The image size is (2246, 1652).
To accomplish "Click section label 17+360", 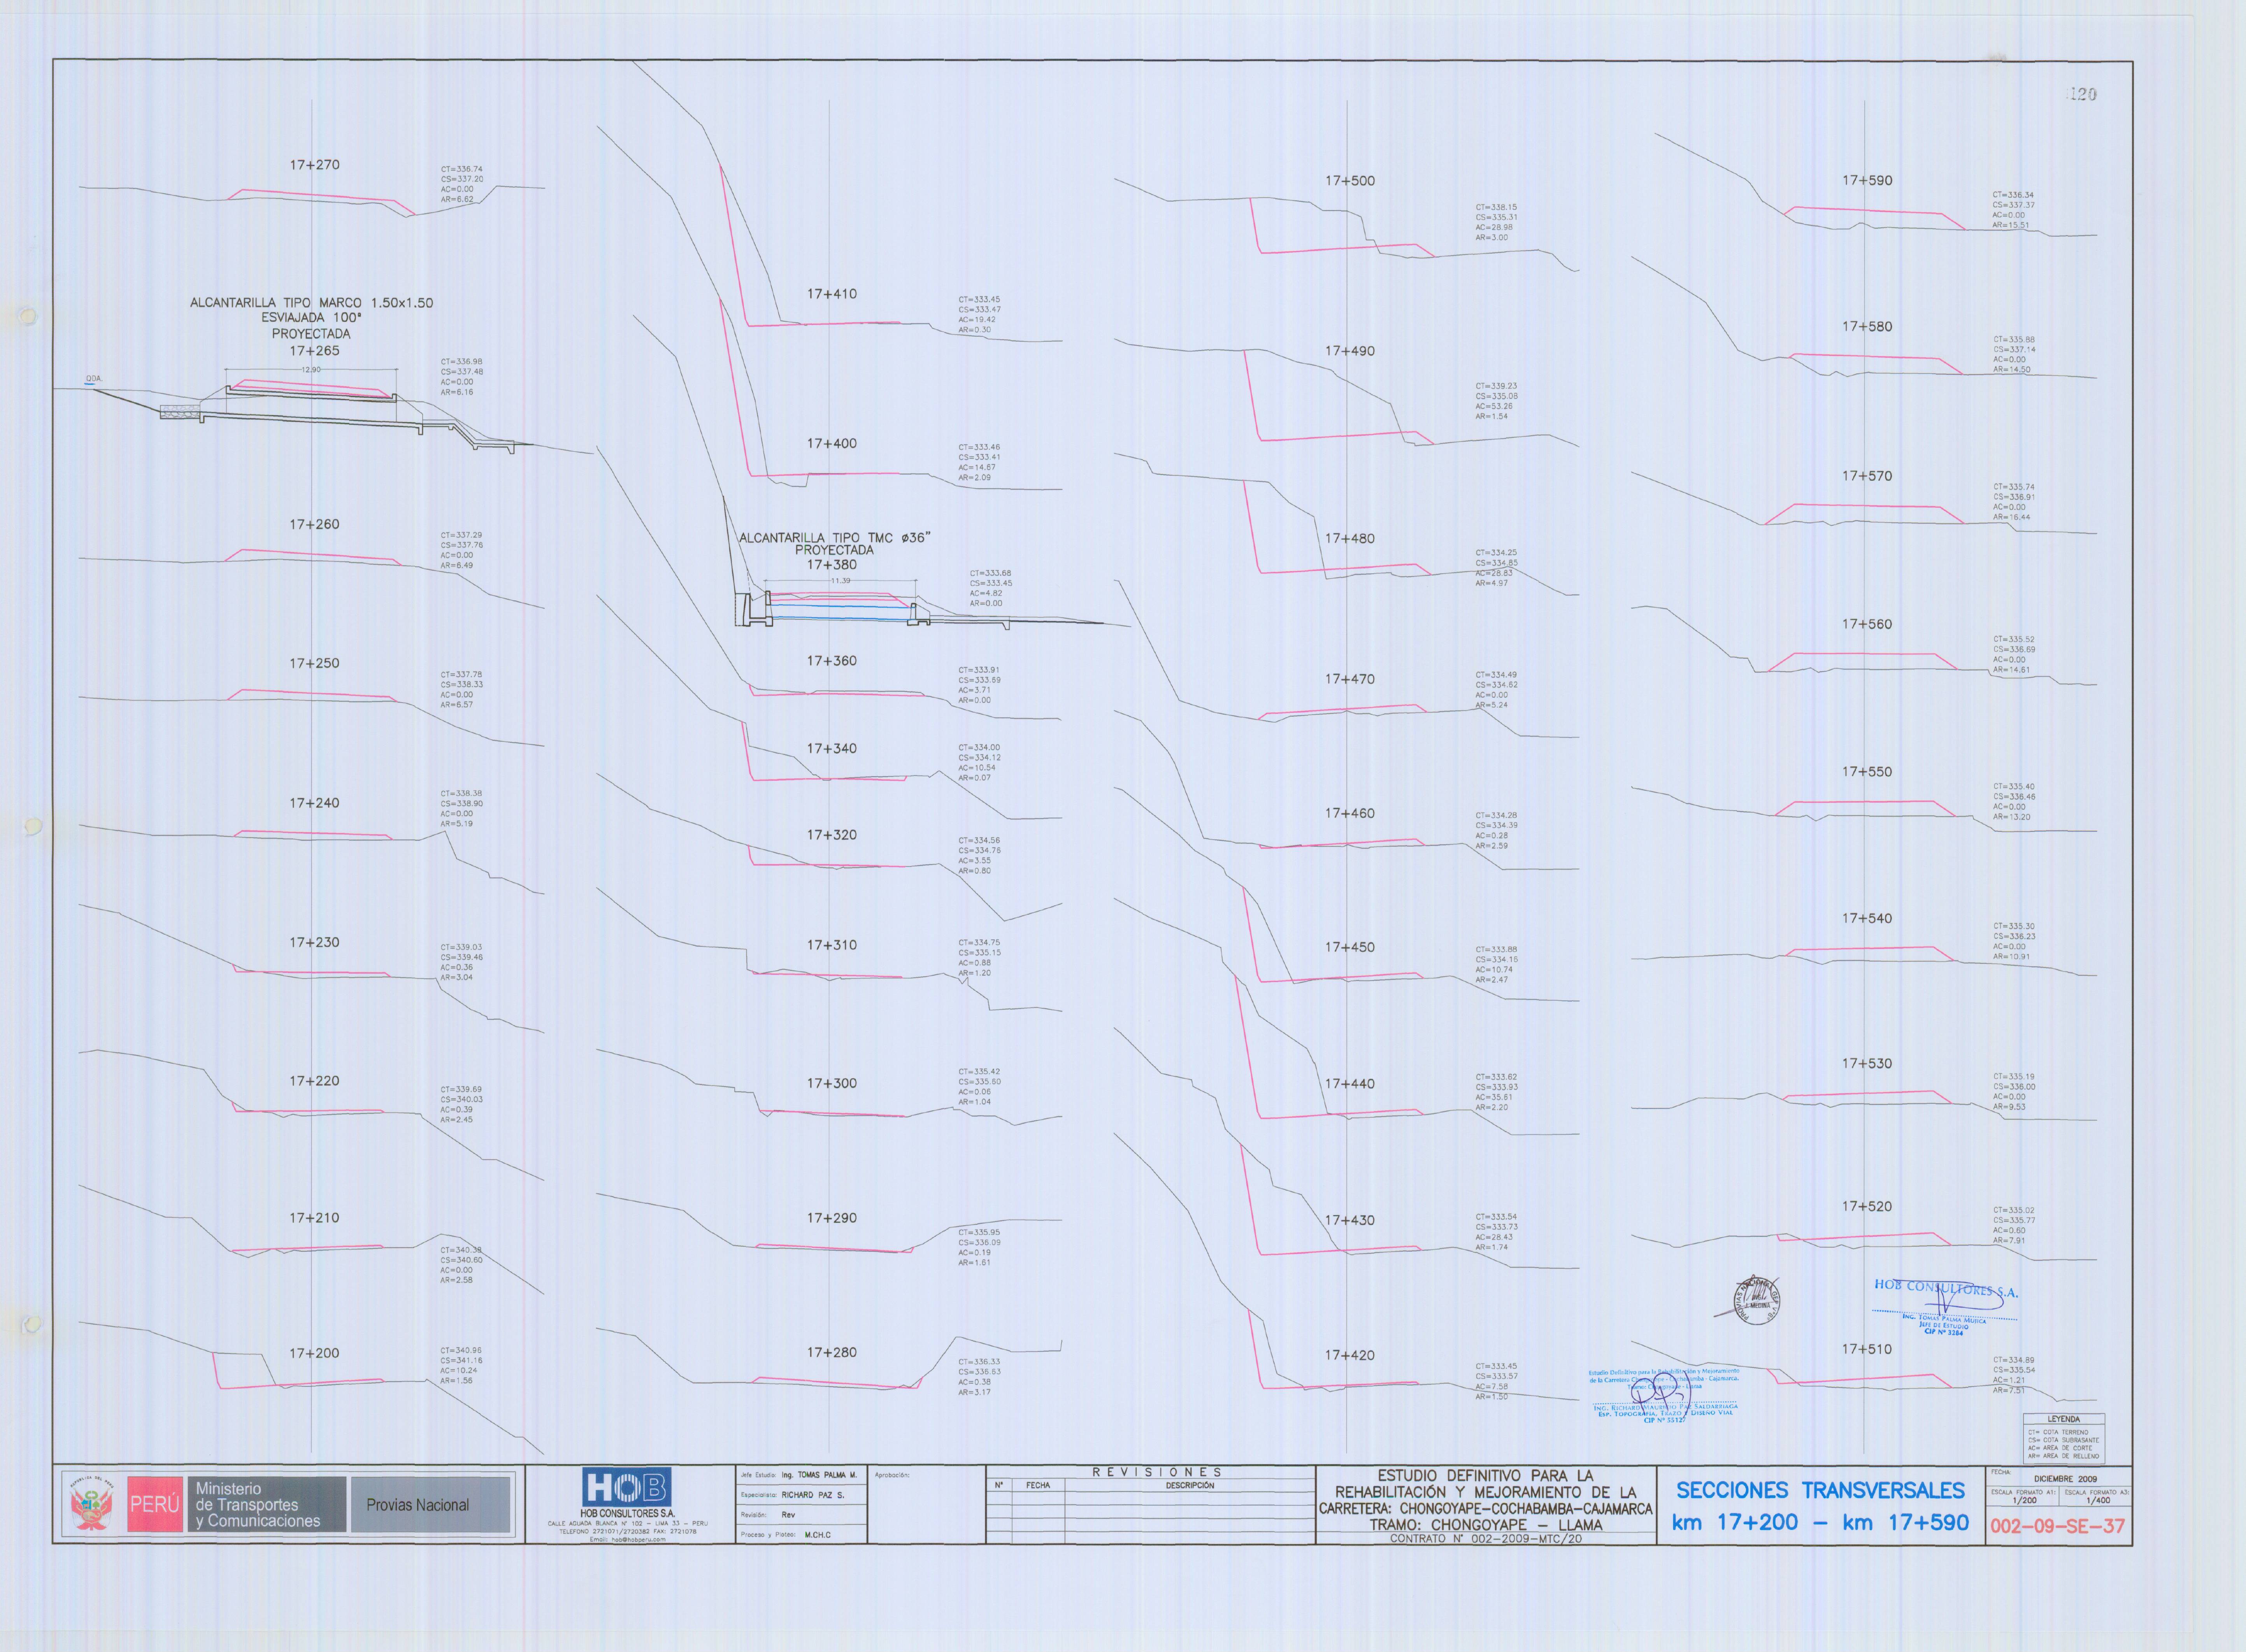I will coord(832,662).
